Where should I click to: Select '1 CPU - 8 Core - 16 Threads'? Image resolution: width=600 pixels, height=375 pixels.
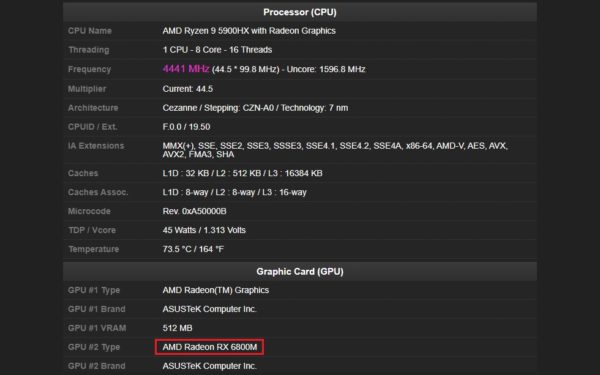(x=217, y=50)
